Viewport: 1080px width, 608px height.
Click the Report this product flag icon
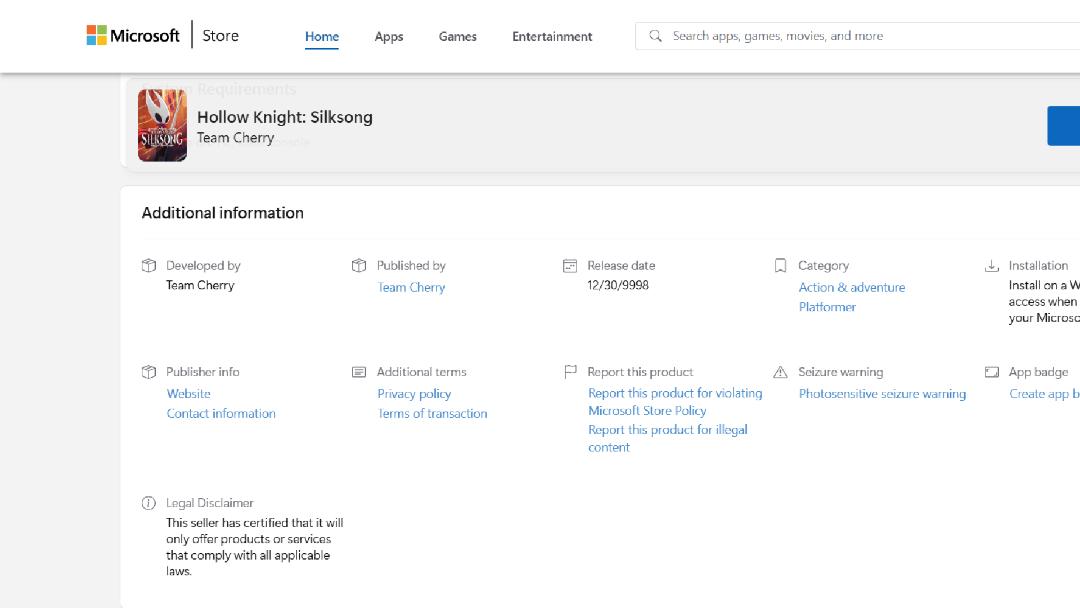pyautogui.click(x=570, y=372)
